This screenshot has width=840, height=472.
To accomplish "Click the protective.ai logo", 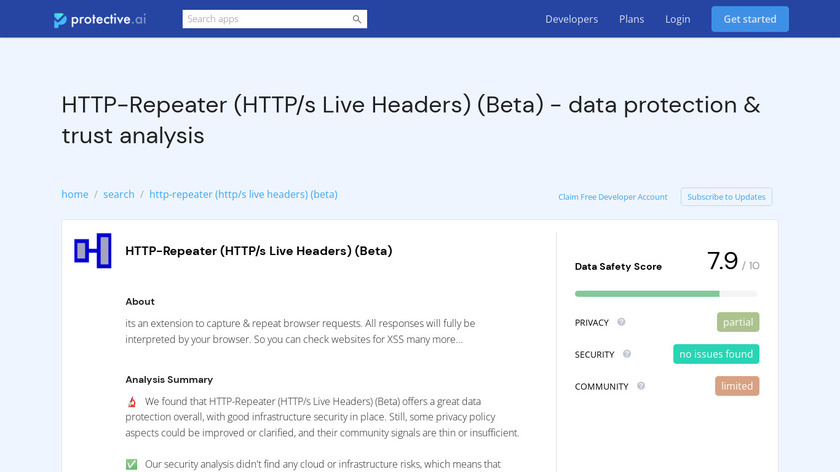I will [x=100, y=19].
